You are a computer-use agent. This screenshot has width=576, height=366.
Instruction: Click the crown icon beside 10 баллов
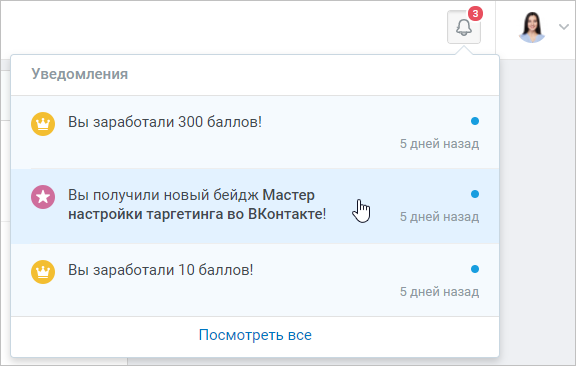point(43,272)
